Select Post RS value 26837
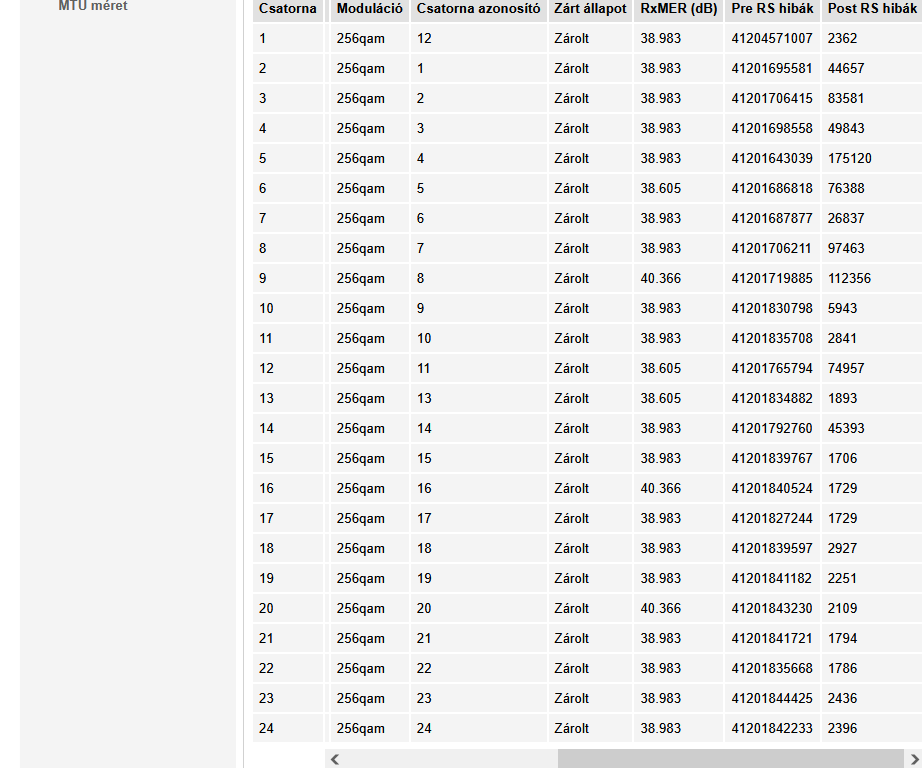Screen dimensions: 922x768 pos(846,218)
